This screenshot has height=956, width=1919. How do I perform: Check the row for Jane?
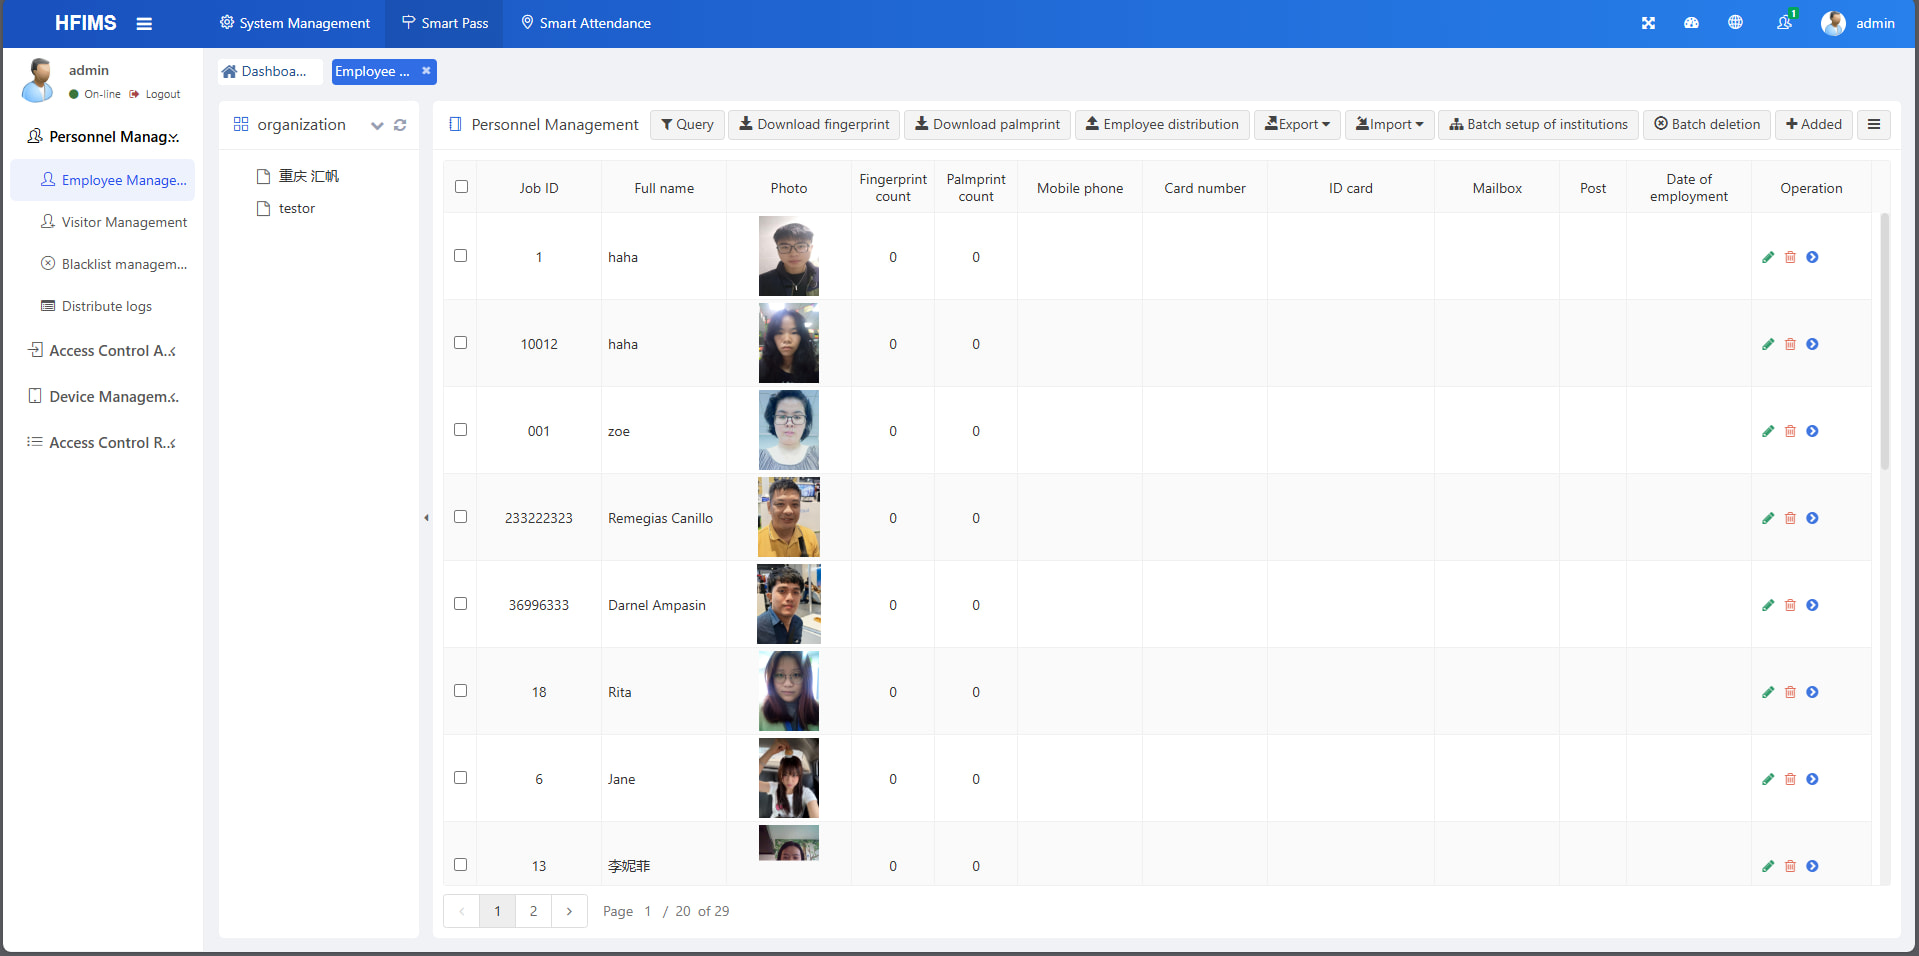[461, 777]
